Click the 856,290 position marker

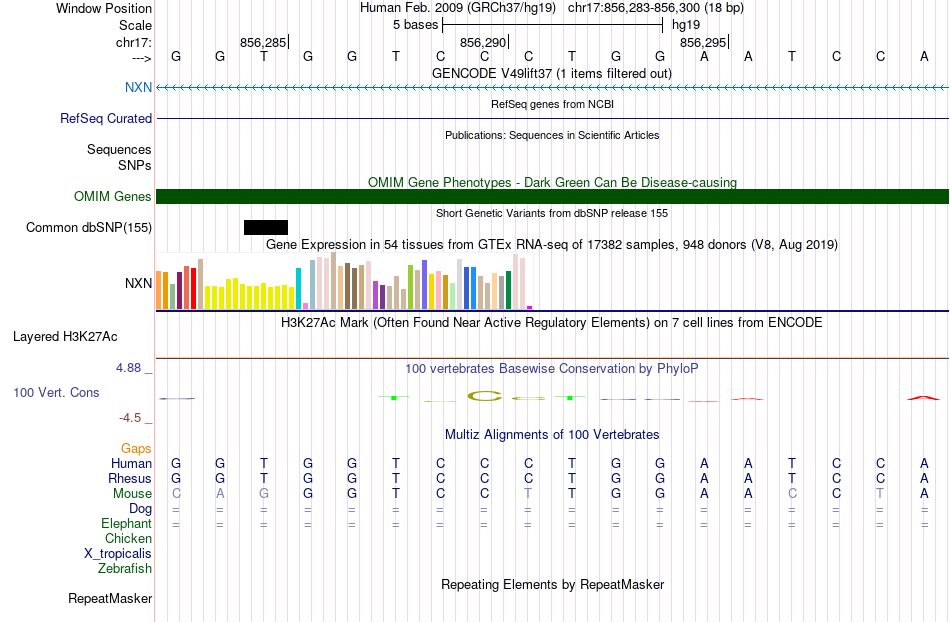click(483, 42)
